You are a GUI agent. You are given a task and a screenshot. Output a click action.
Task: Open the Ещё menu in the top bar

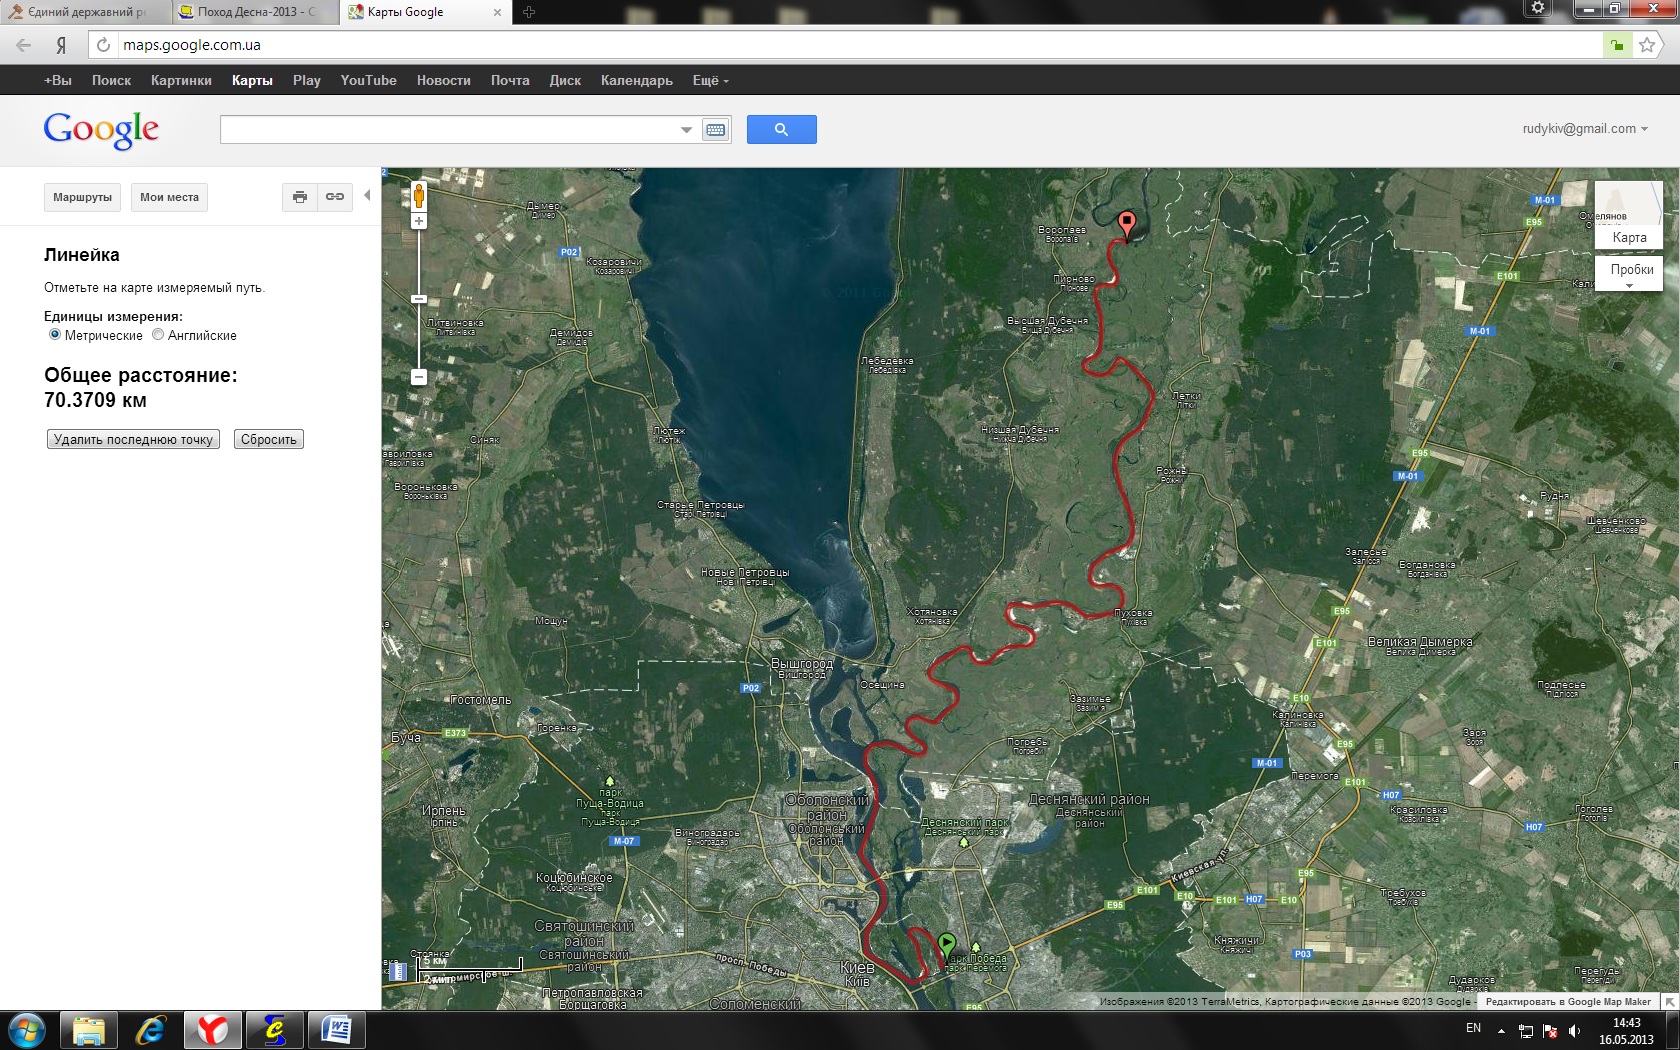(710, 81)
